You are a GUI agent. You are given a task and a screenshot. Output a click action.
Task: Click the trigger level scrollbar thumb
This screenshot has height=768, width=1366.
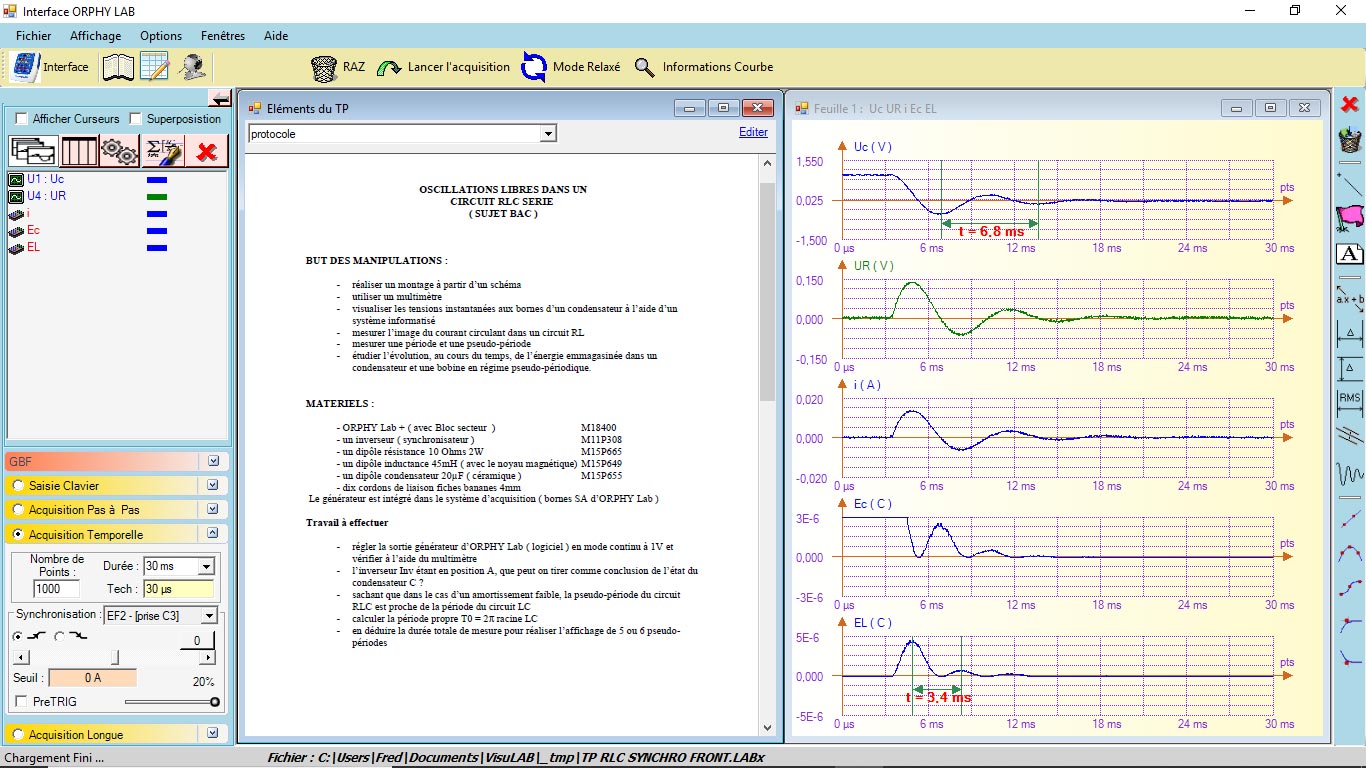tap(115, 657)
